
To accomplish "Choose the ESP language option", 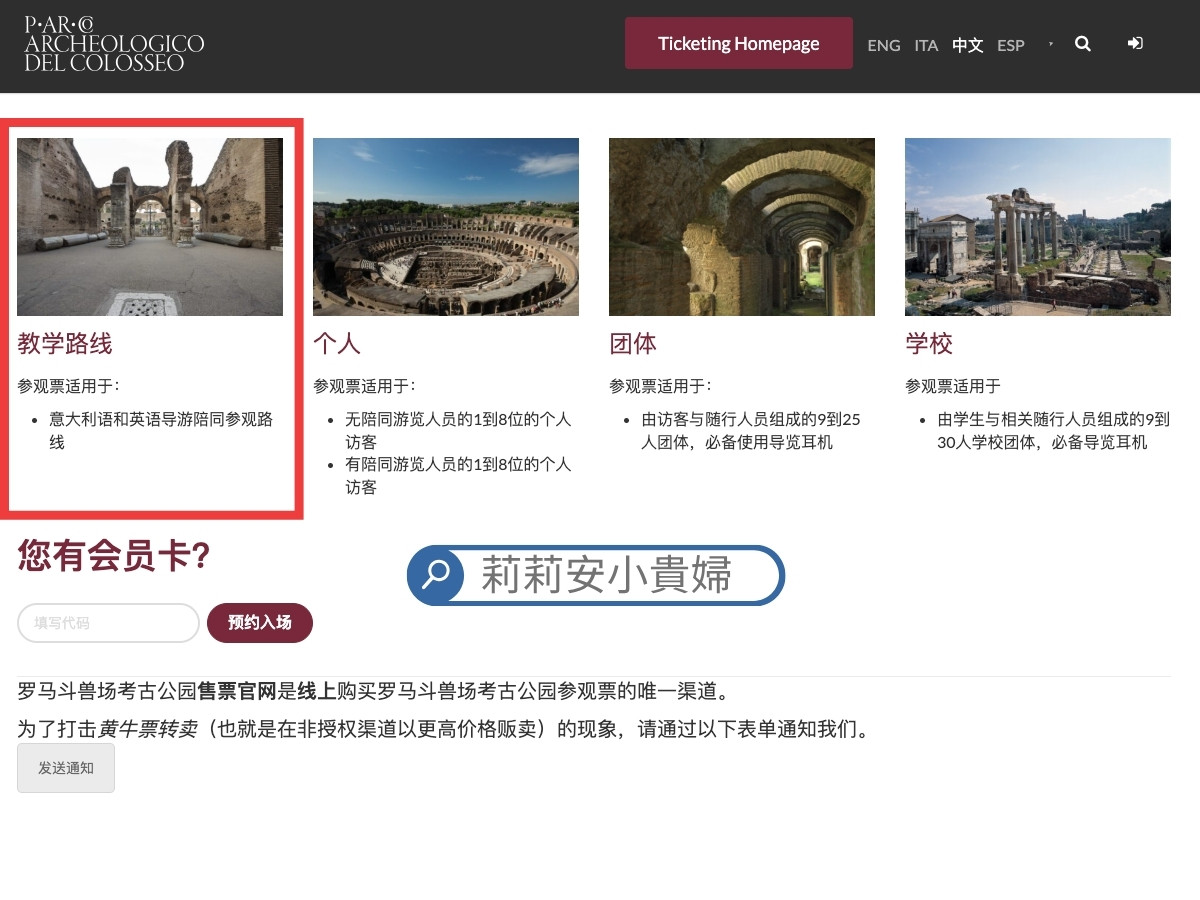I will click(1011, 45).
